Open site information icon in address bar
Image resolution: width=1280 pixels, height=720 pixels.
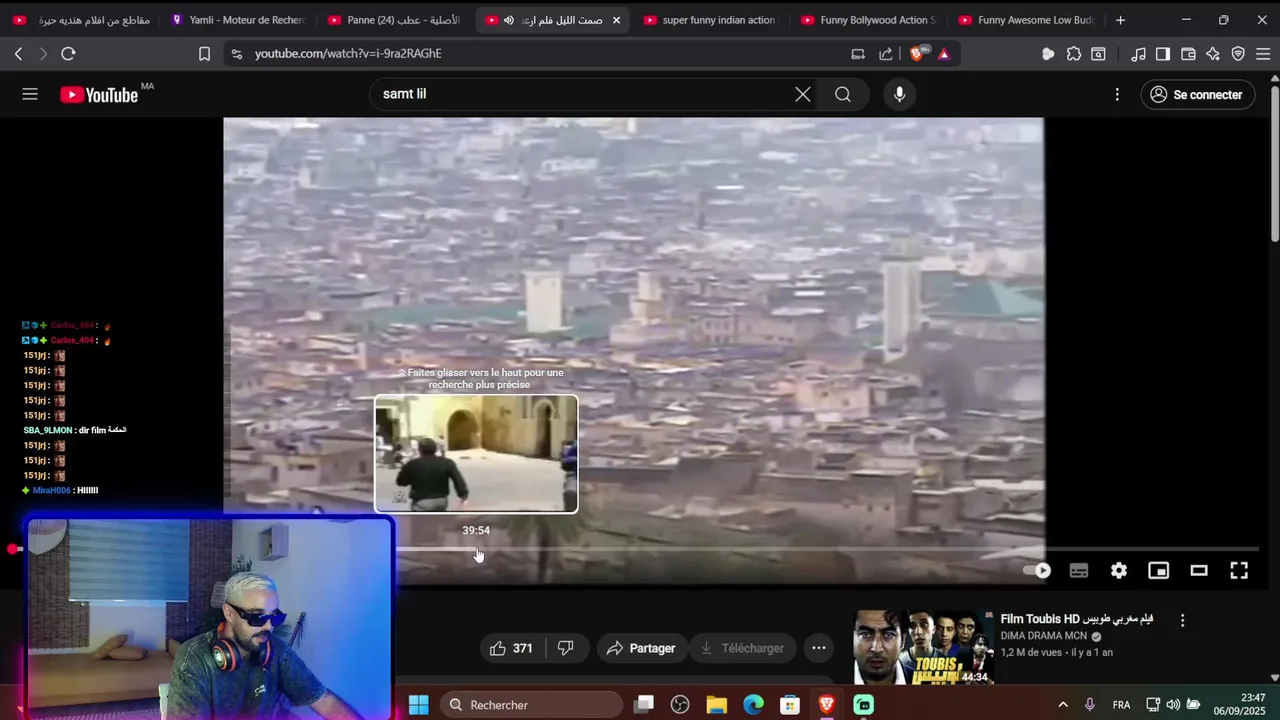[236, 54]
